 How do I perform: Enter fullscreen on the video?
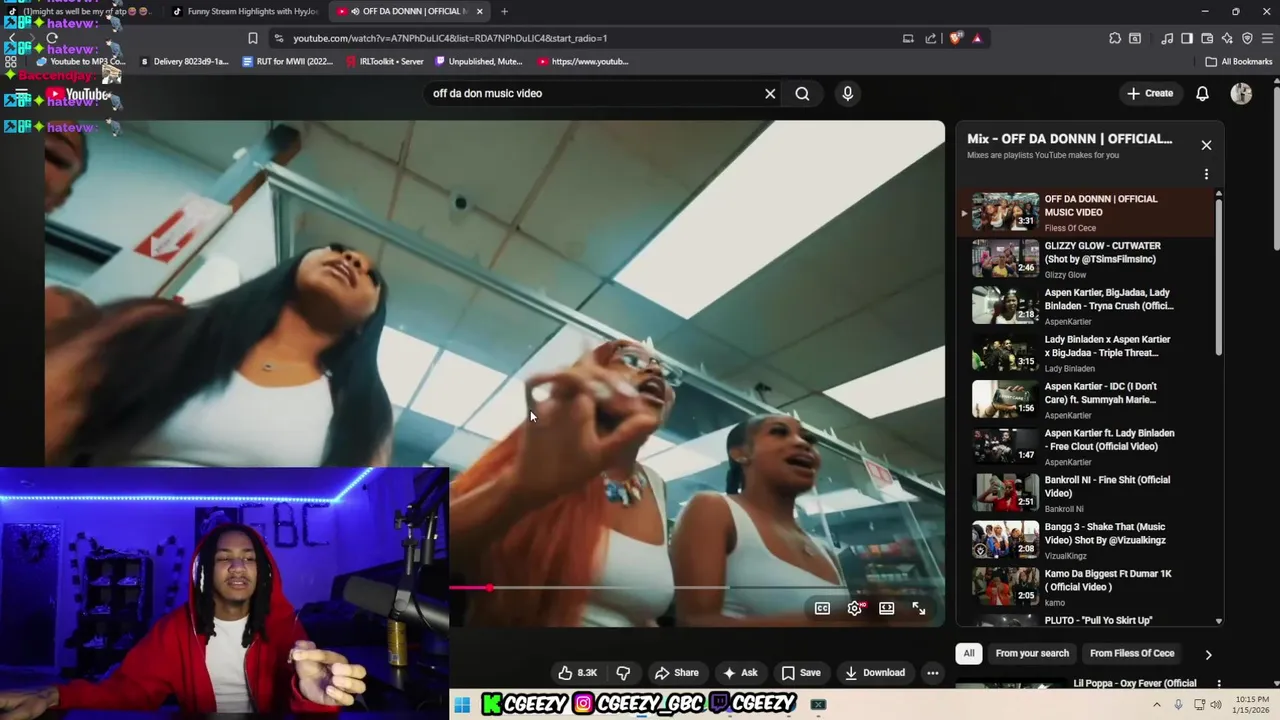(x=918, y=608)
